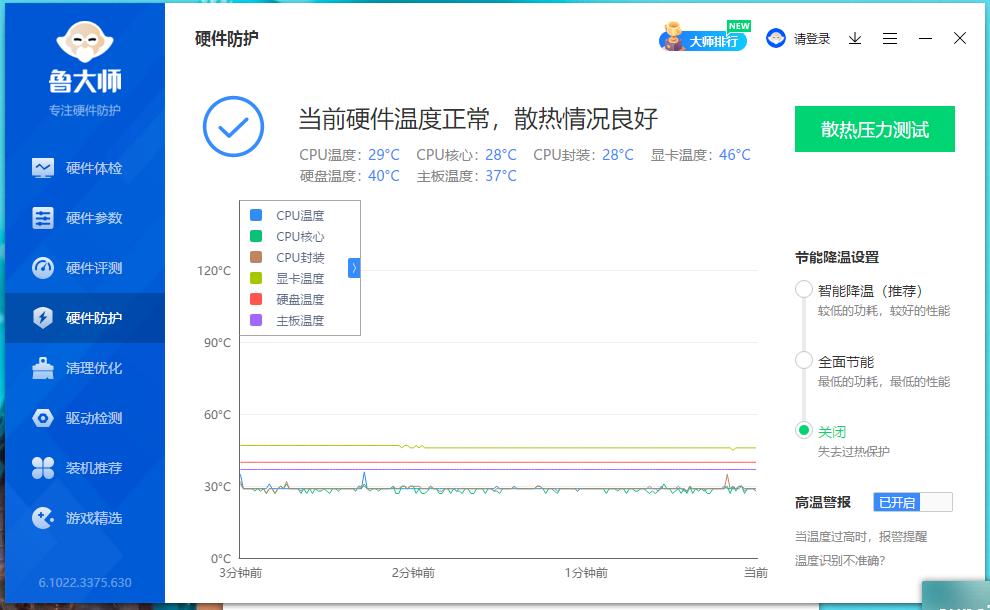
Task: Start the 散热压力测试 stress test
Action: click(x=874, y=129)
